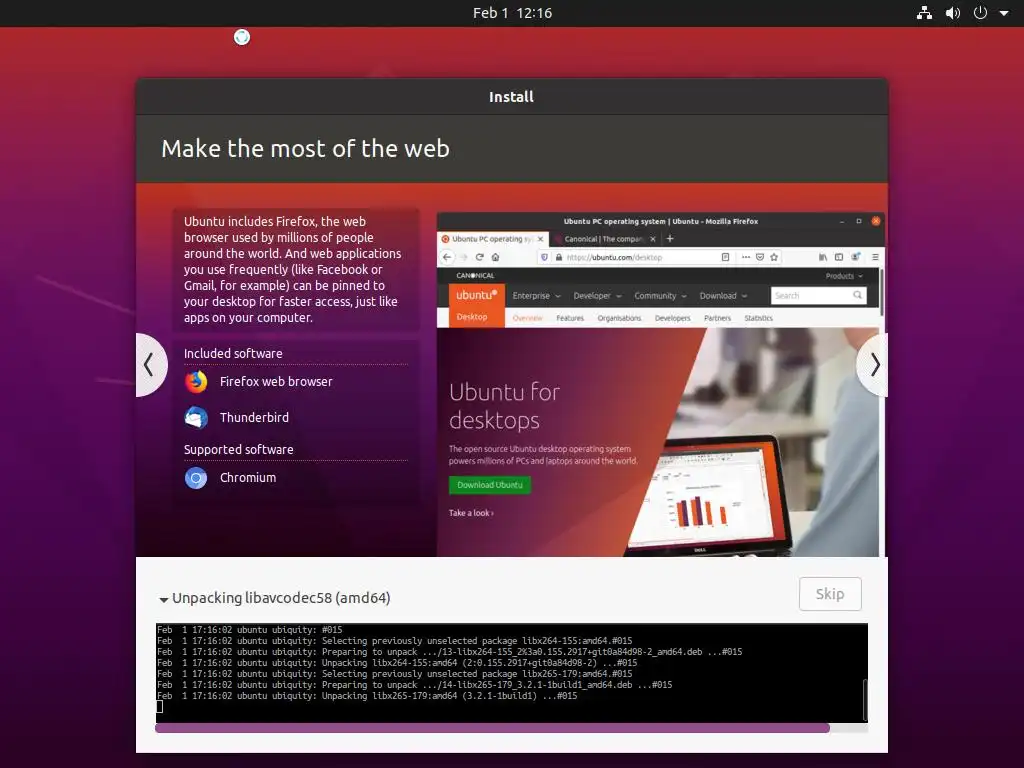Click the Supported software heading

238,449
